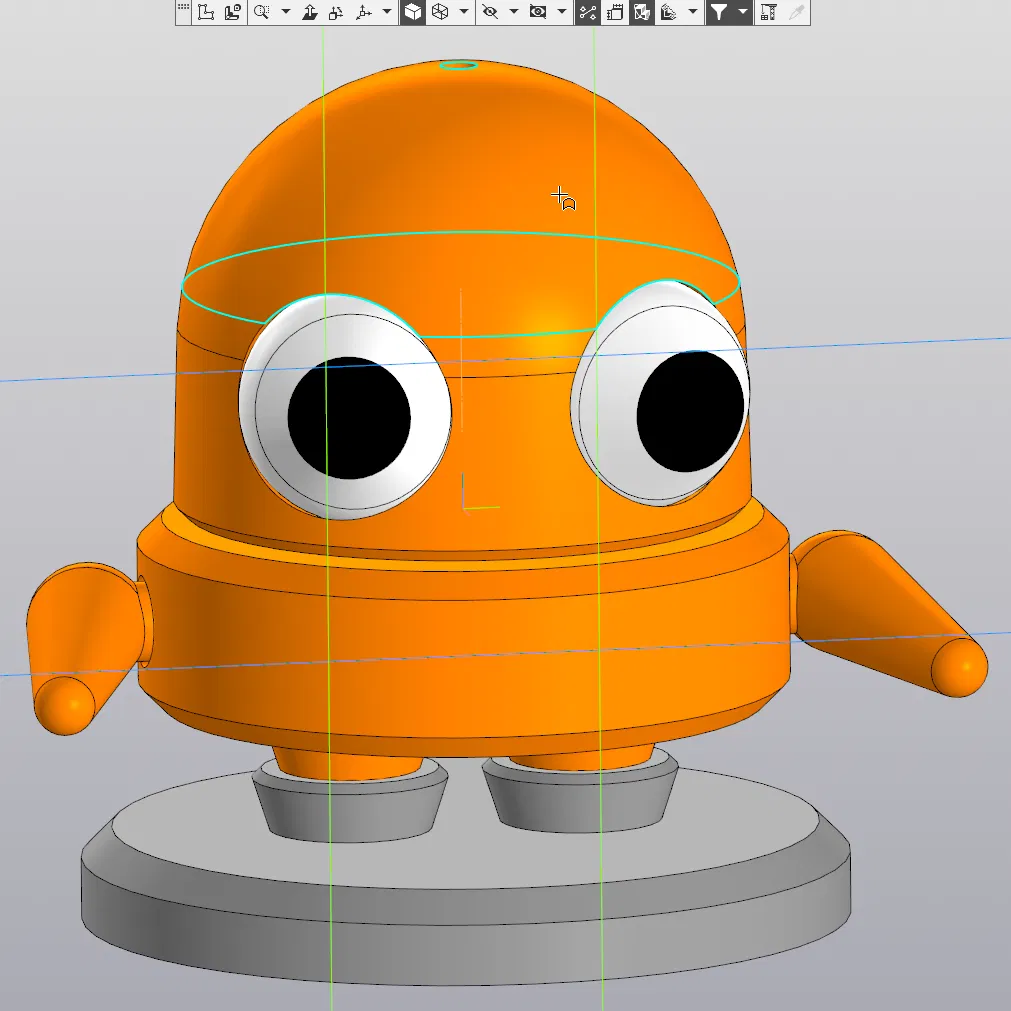Activate zoom window magnifier tool

tap(261, 12)
